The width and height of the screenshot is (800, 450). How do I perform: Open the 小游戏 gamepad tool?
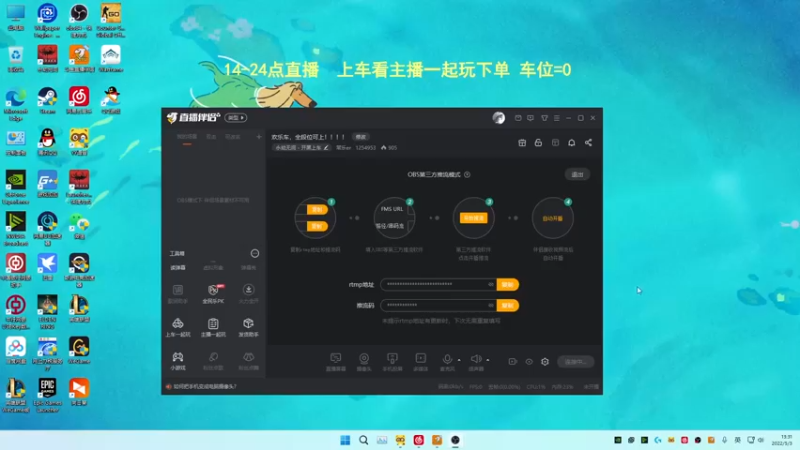[178, 361]
